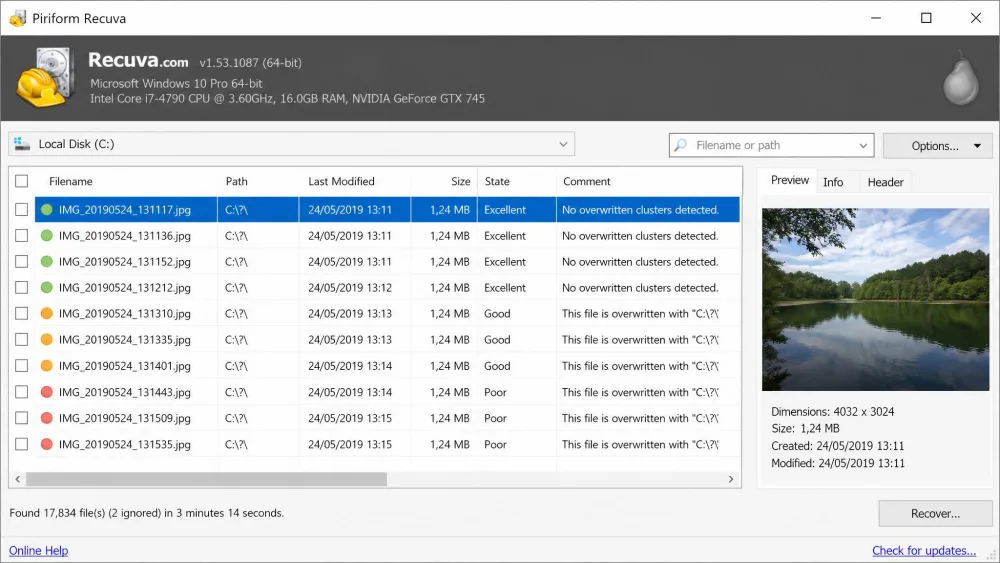Select the IMG_20190524_131136.jpg filename
This screenshot has height=563, width=1000.
point(124,236)
